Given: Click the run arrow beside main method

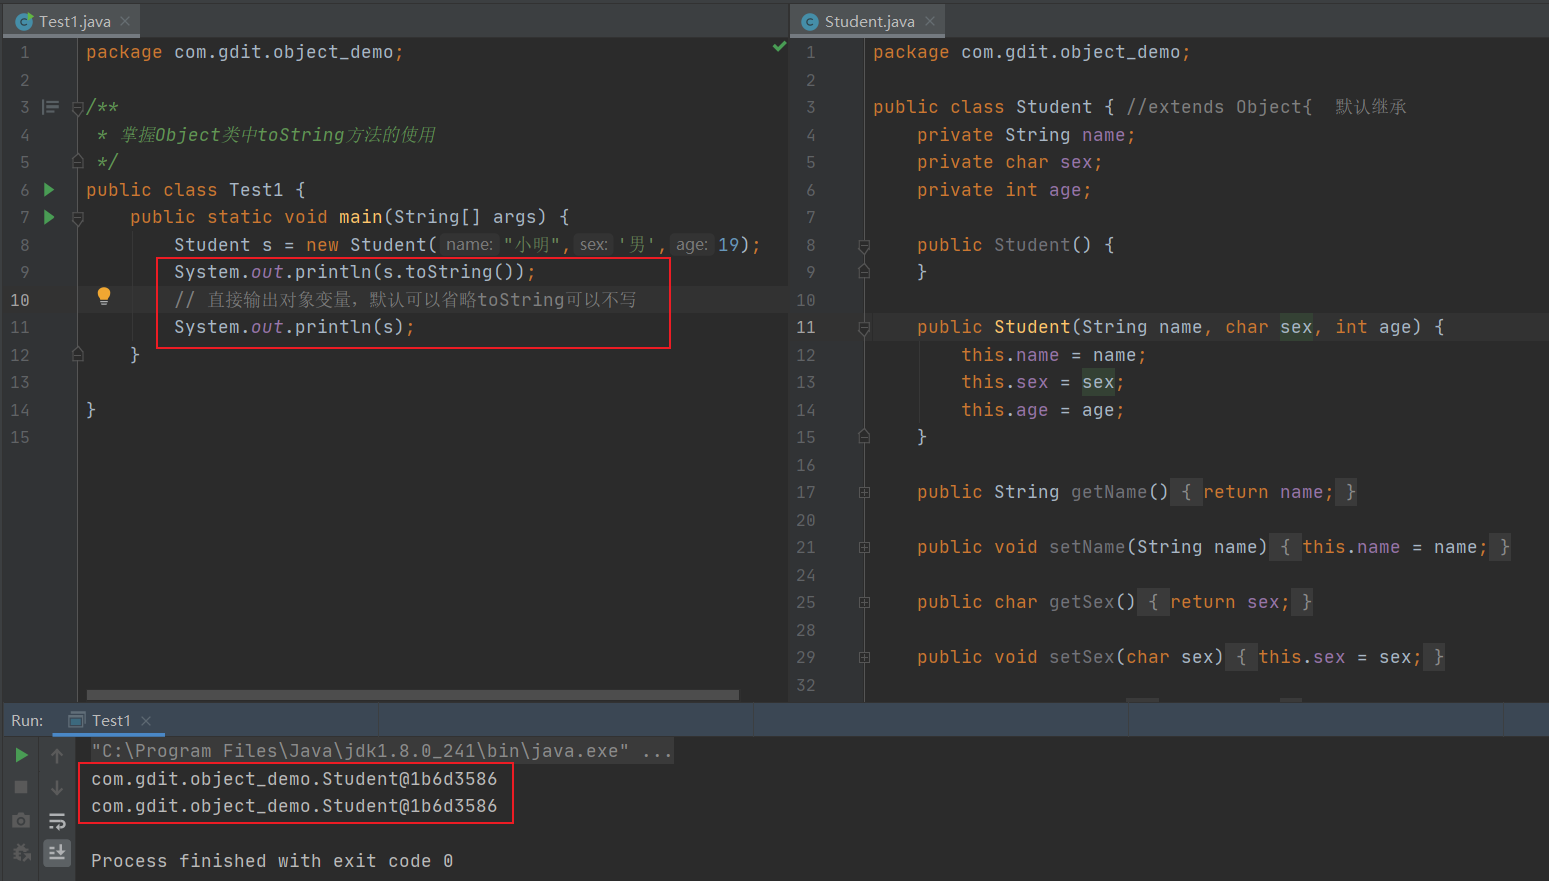Looking at the screenshot, I should [49, 217].
